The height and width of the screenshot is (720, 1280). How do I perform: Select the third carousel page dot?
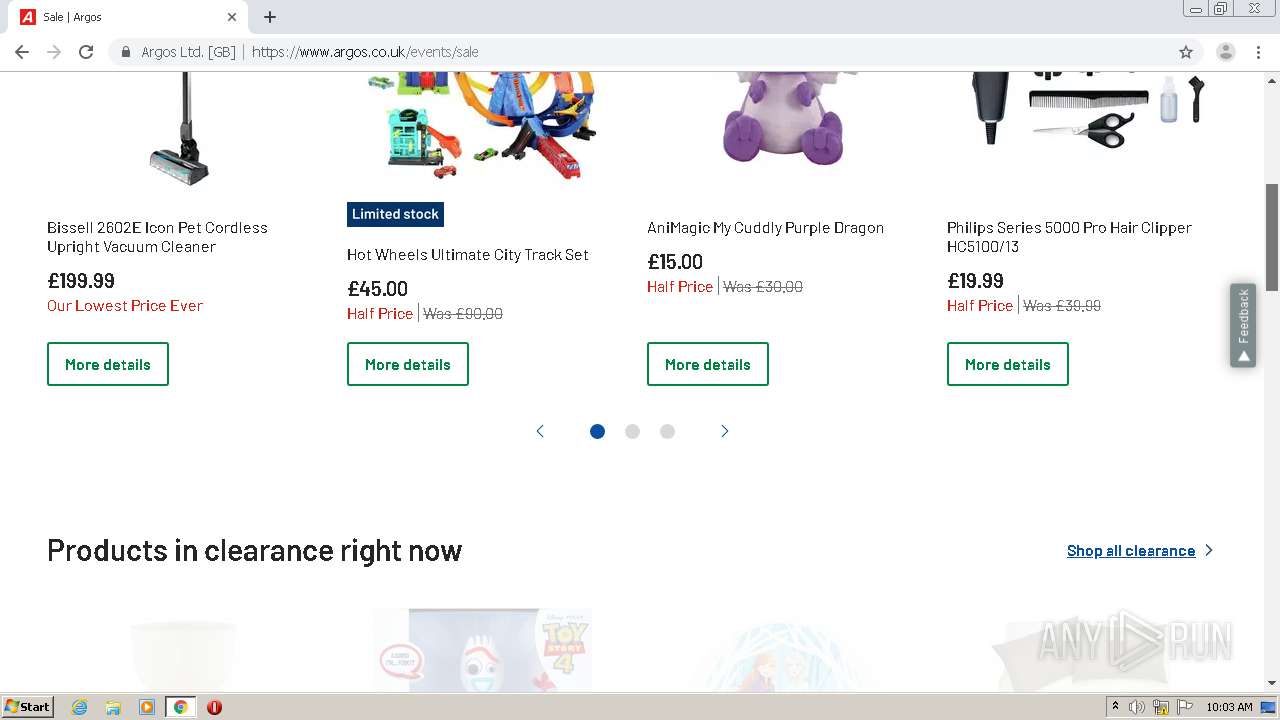pos(667,431)
